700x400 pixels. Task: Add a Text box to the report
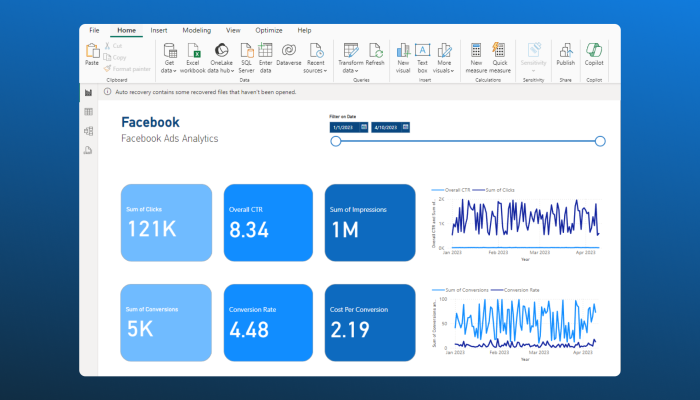click(x=422, y=54)
